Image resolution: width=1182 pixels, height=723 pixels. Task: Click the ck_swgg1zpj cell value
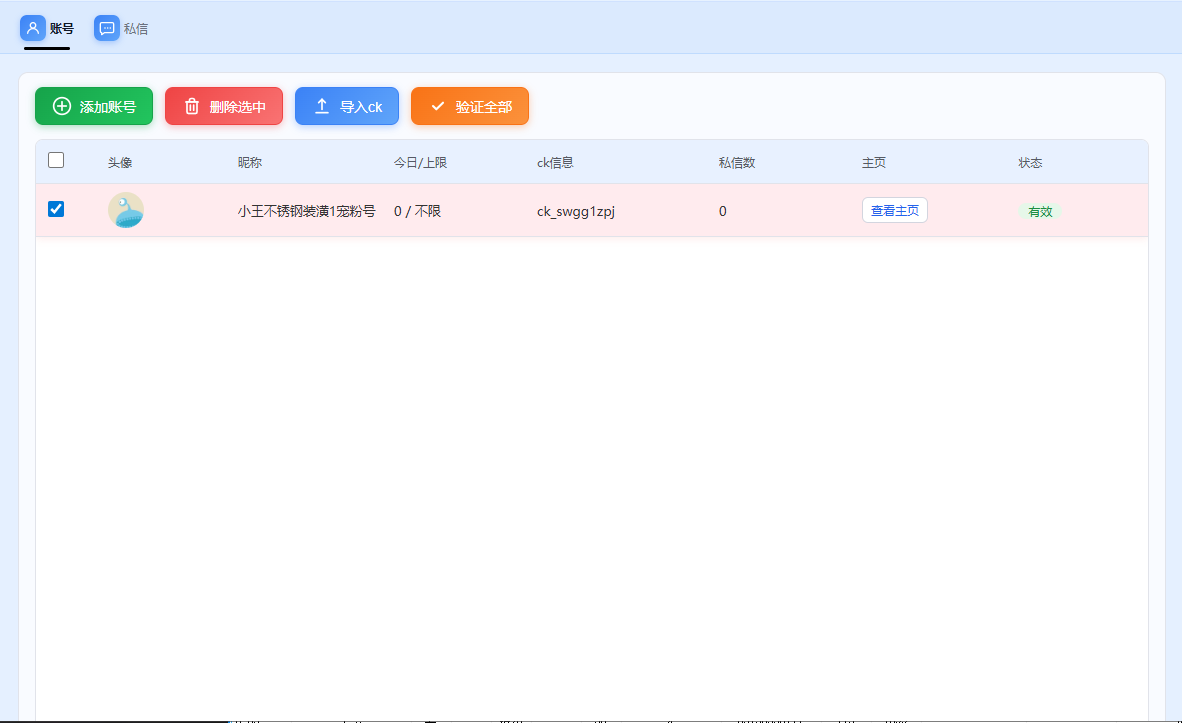click(576, 211)
